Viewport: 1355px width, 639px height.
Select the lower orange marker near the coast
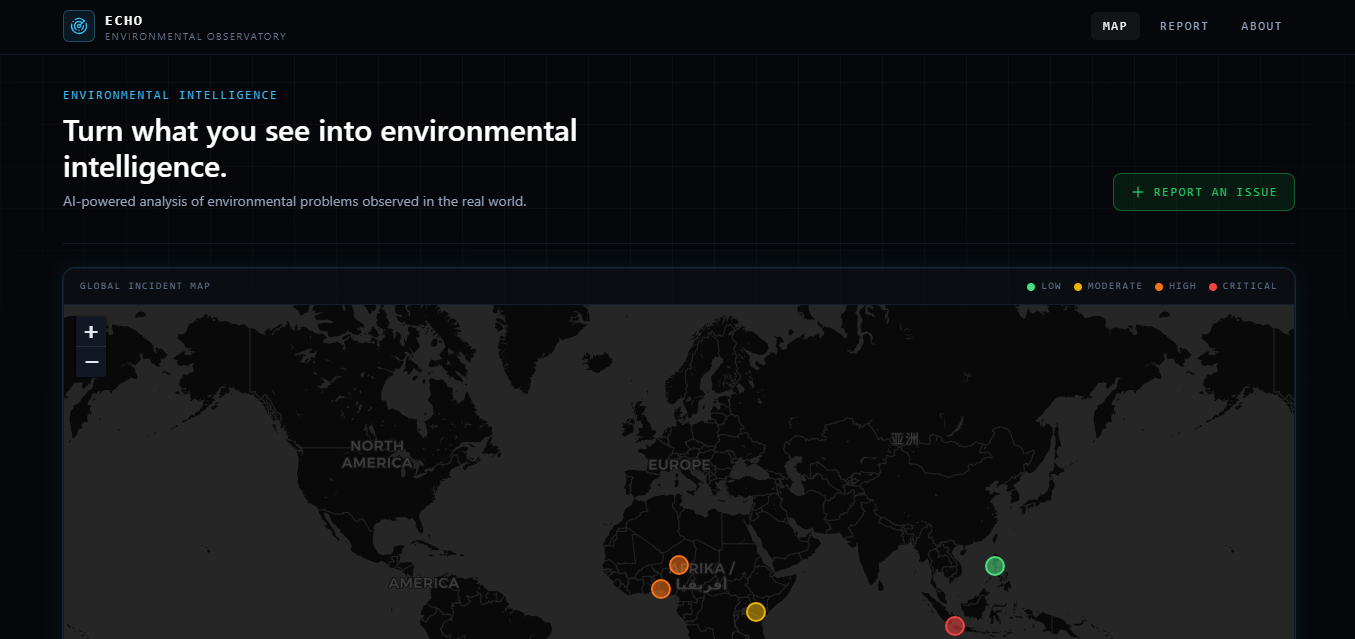[661, 589]
